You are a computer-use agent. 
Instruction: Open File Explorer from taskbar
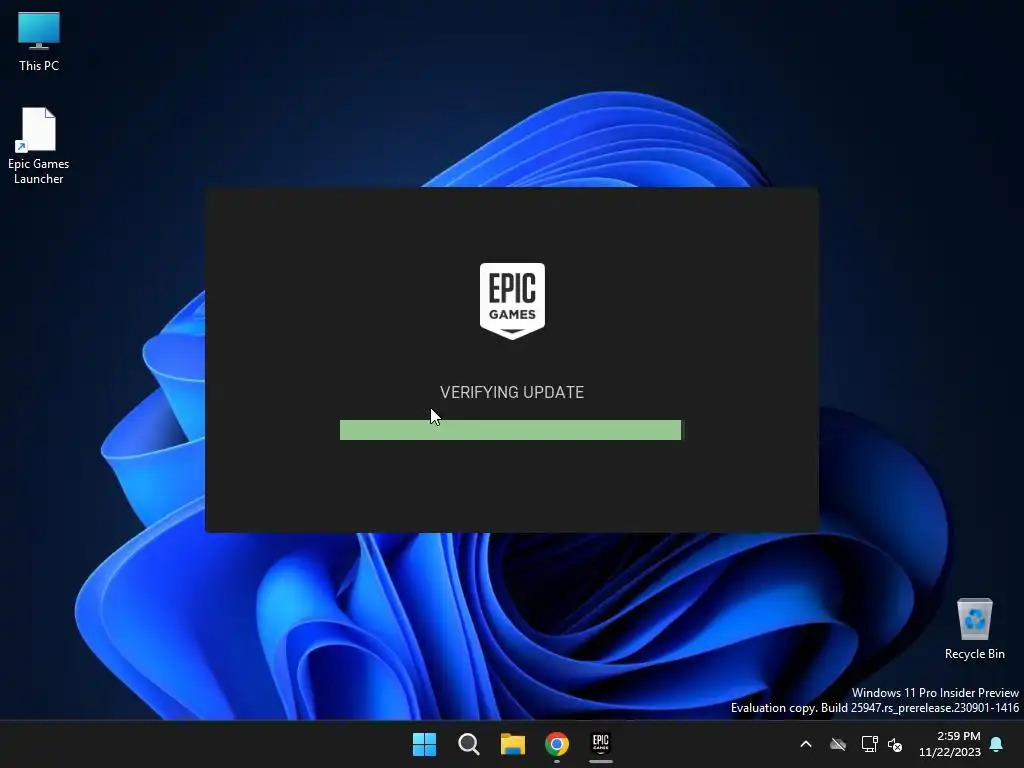[x=513, y=744]
